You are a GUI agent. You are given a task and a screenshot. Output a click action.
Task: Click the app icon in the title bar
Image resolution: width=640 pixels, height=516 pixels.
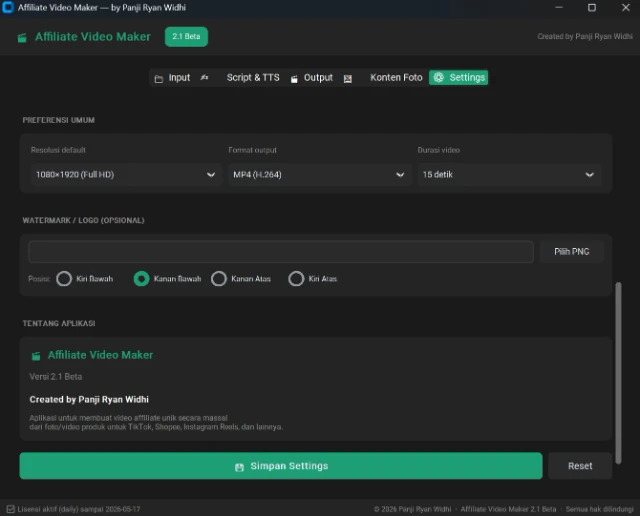(8, 7)
